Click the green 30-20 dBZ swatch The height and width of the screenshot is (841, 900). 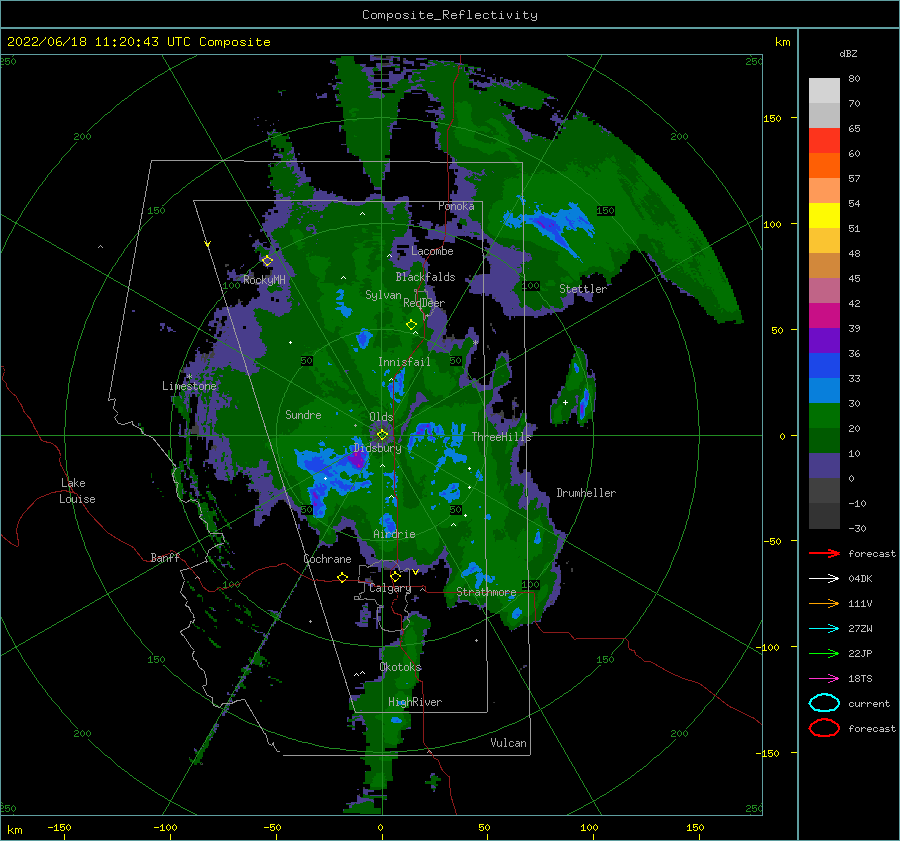pos(824,416)
